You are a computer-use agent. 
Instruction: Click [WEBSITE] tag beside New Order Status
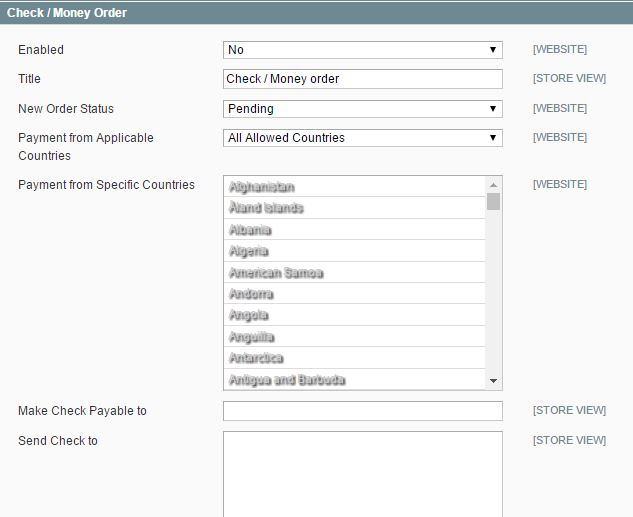pyautogui.click(x=560, y=108)
